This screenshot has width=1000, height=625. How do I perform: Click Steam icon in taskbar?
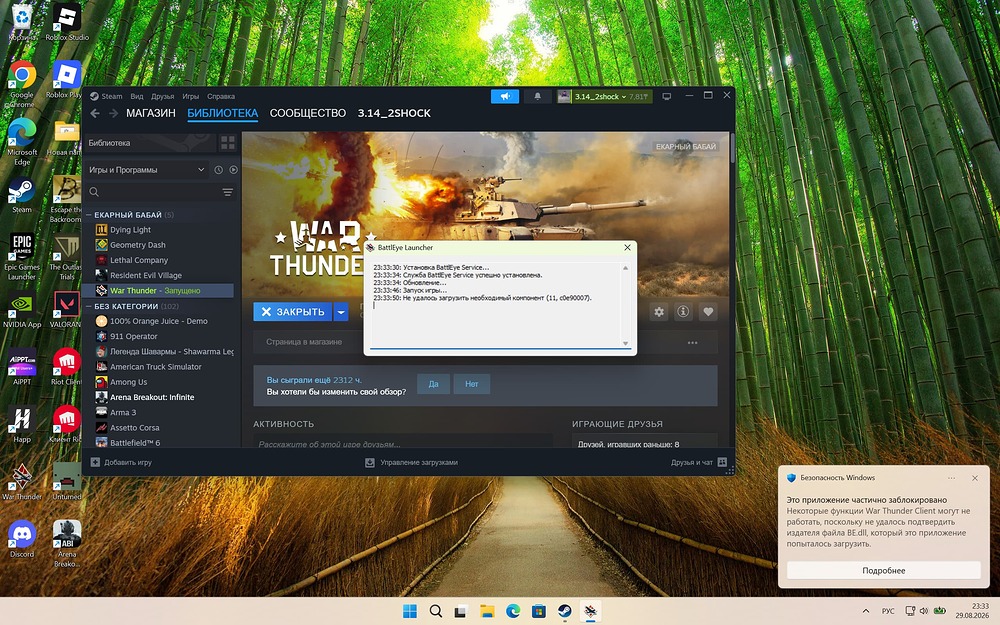[x=564, y=611]
